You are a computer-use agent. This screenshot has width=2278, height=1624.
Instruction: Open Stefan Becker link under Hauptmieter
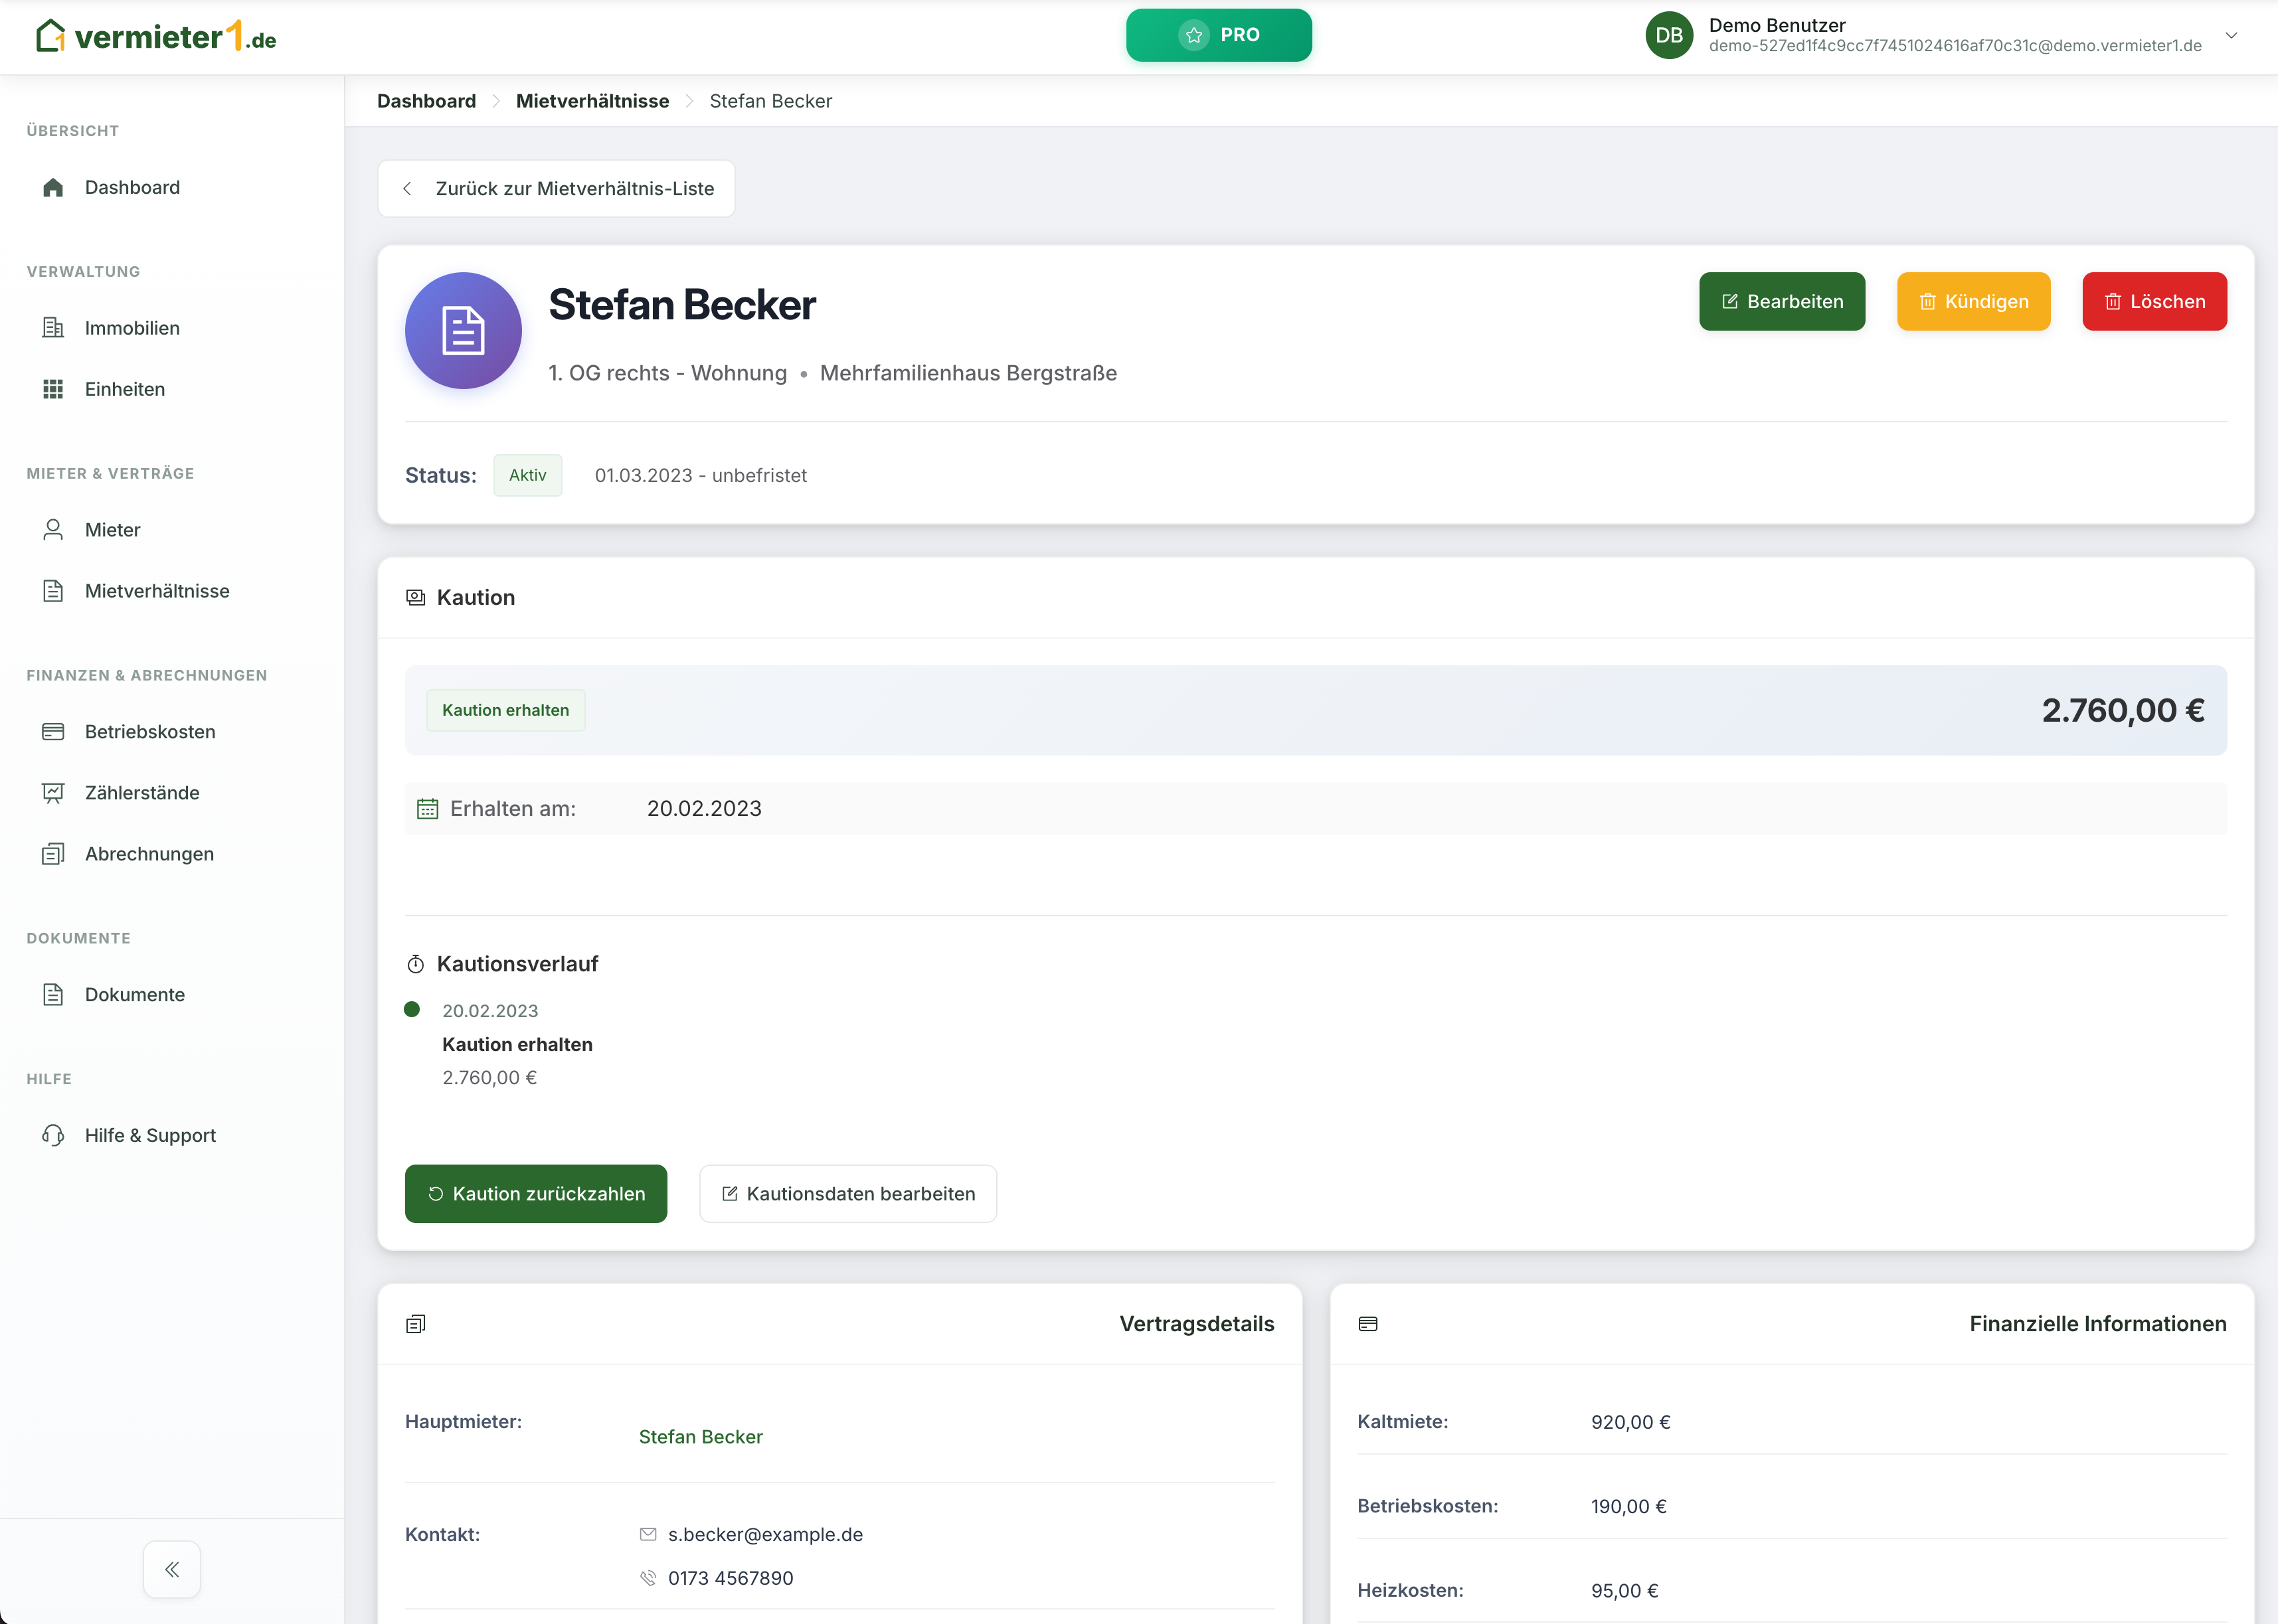[x=700, y=1436]
